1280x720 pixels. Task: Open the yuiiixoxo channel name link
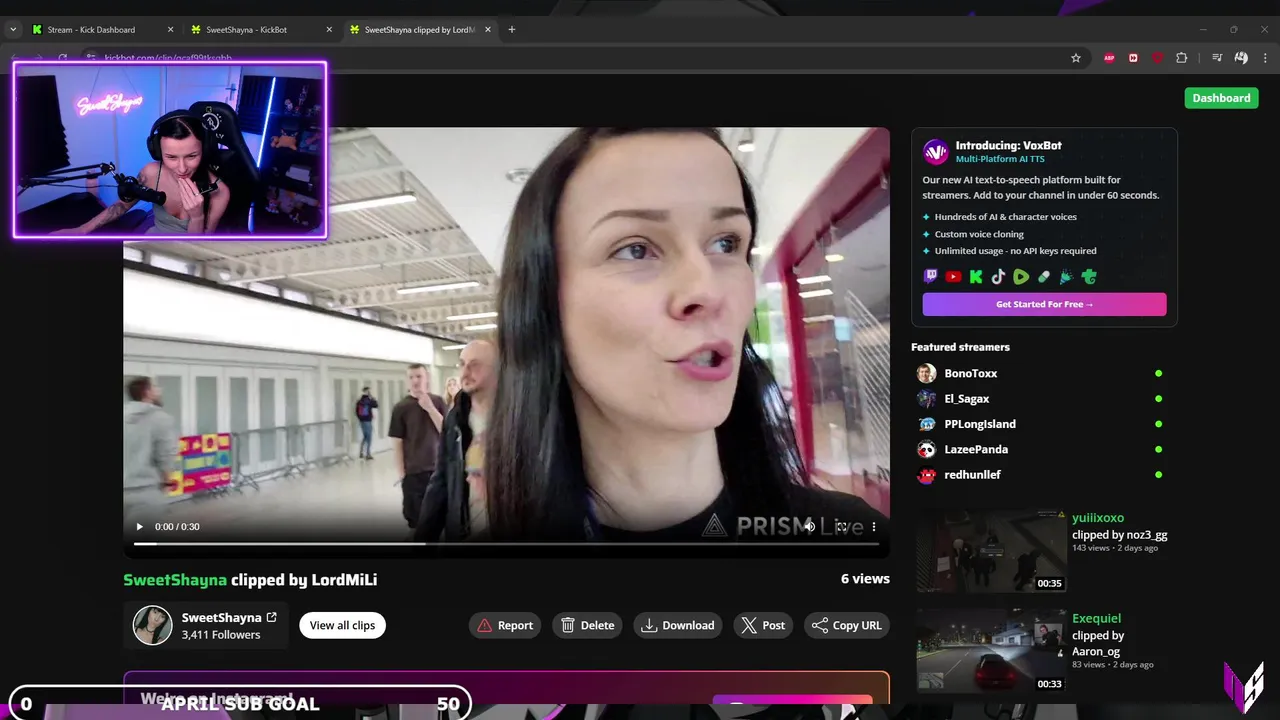click(x=1098, y=518)
